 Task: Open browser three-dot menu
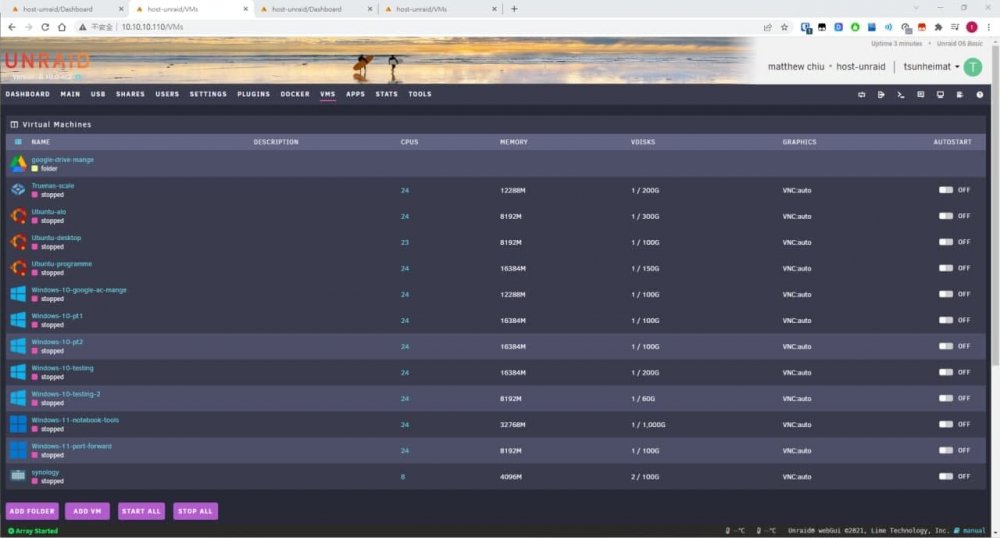tap(989, 27)
